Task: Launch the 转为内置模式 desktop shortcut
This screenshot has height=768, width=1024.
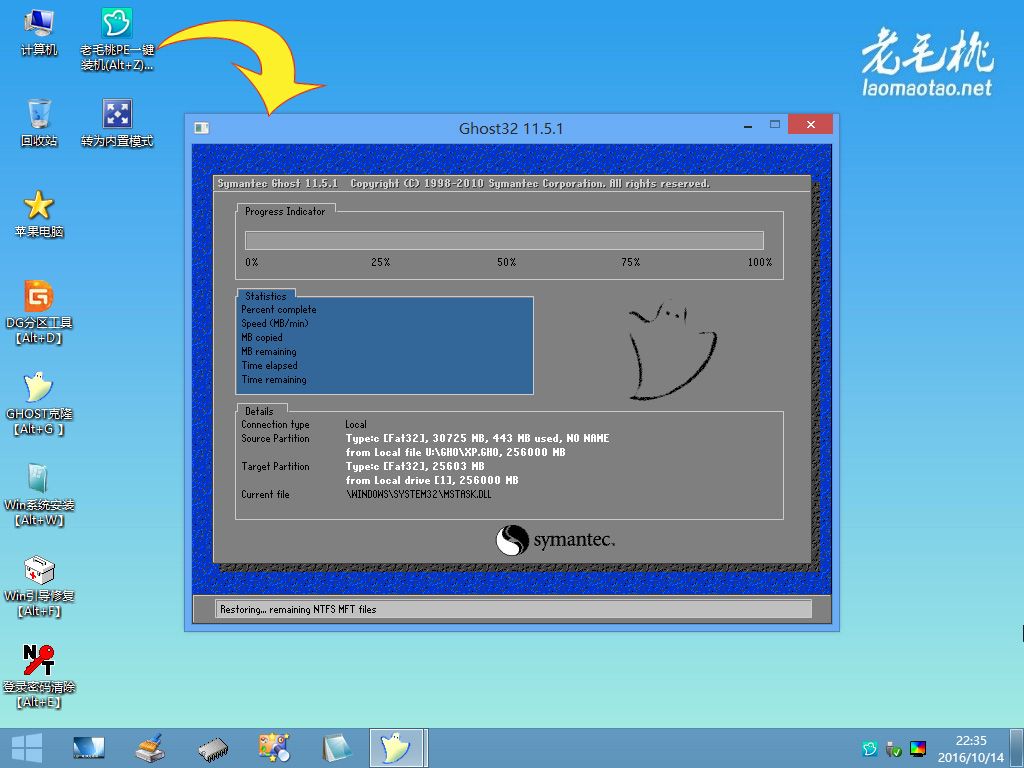Action: (x=117, y=115)
